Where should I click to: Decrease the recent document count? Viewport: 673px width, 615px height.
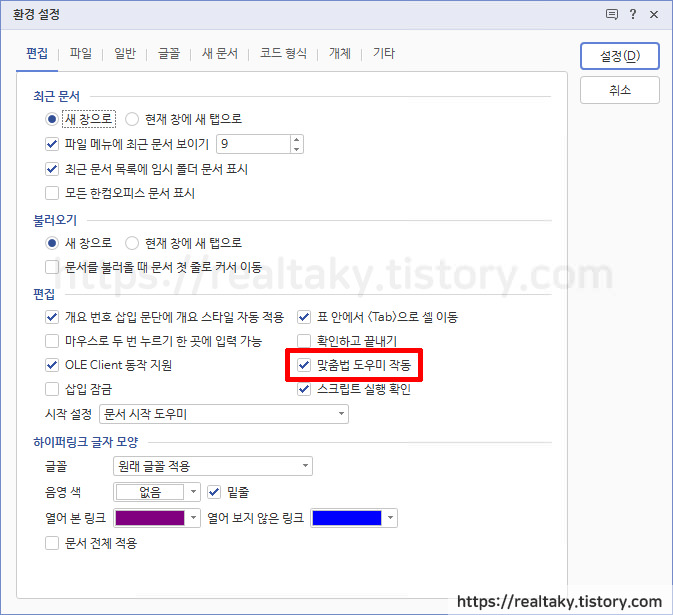pos(297,148)
